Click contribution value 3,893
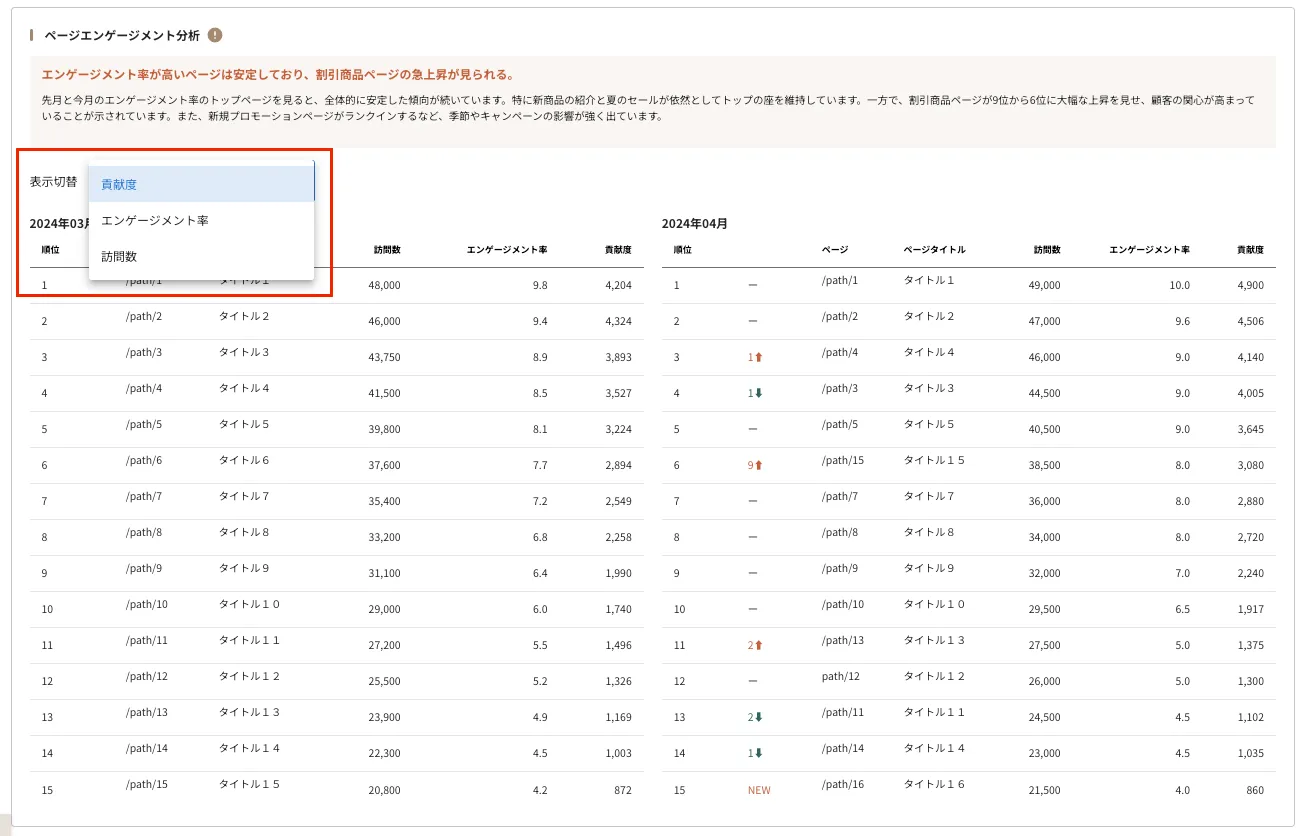Image resolution: width=1306 pixels, height=836 pixels. [618, 357]
